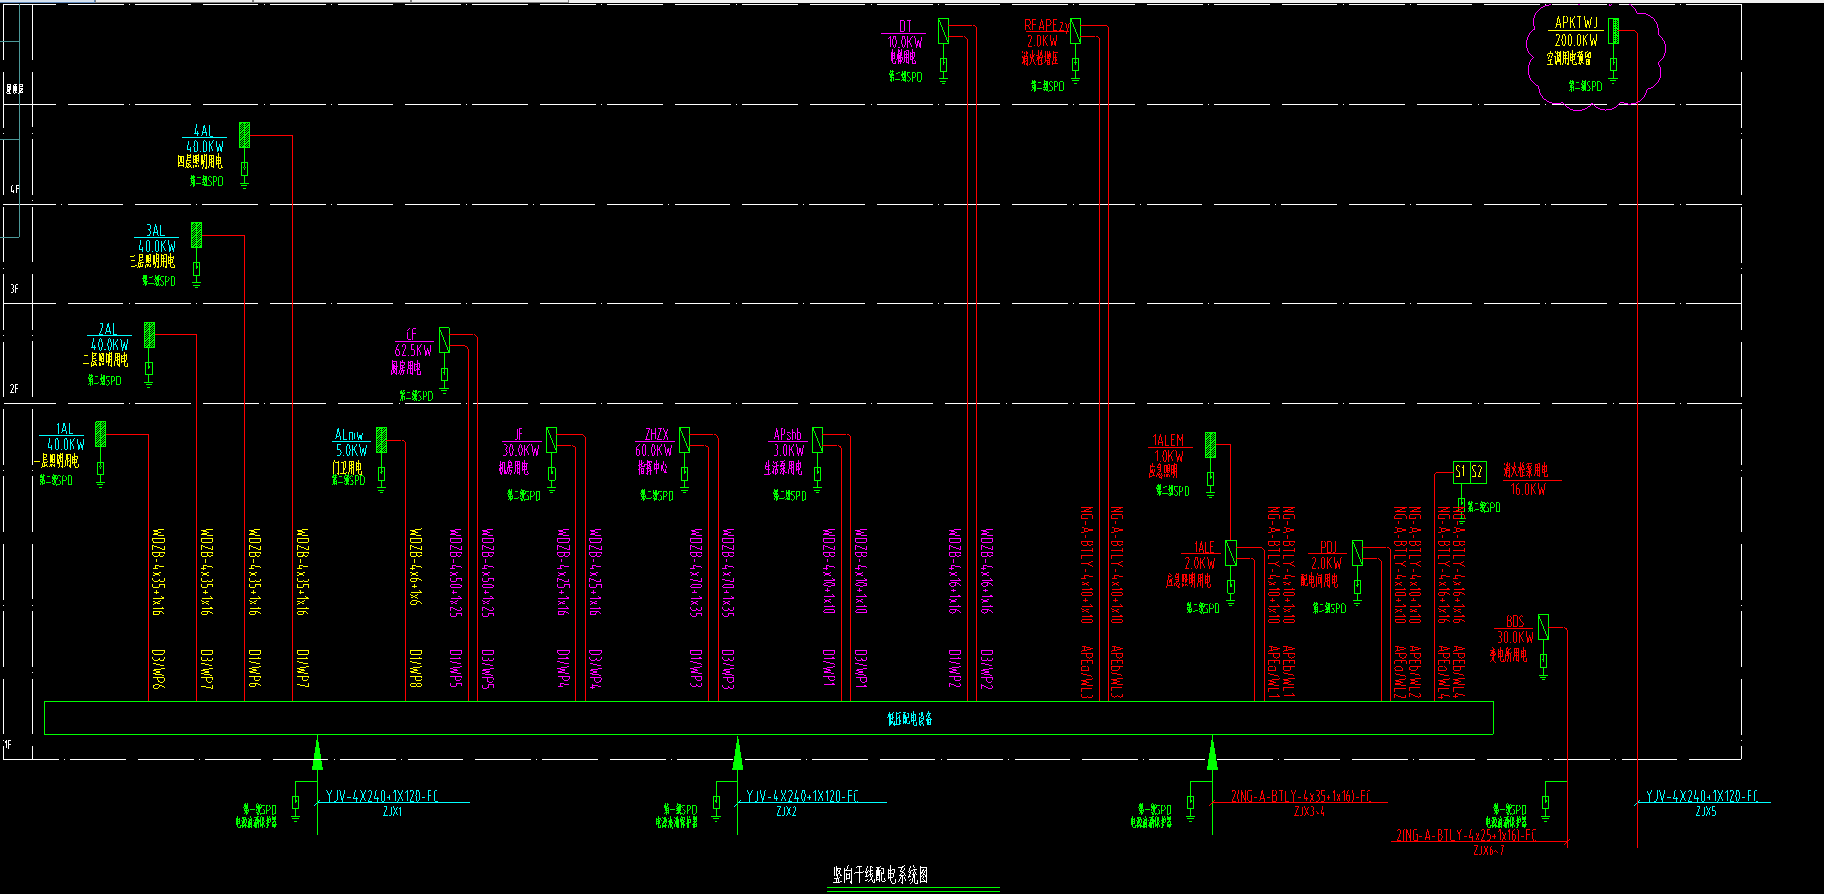Click the 1AL panel label

point(64,429)
